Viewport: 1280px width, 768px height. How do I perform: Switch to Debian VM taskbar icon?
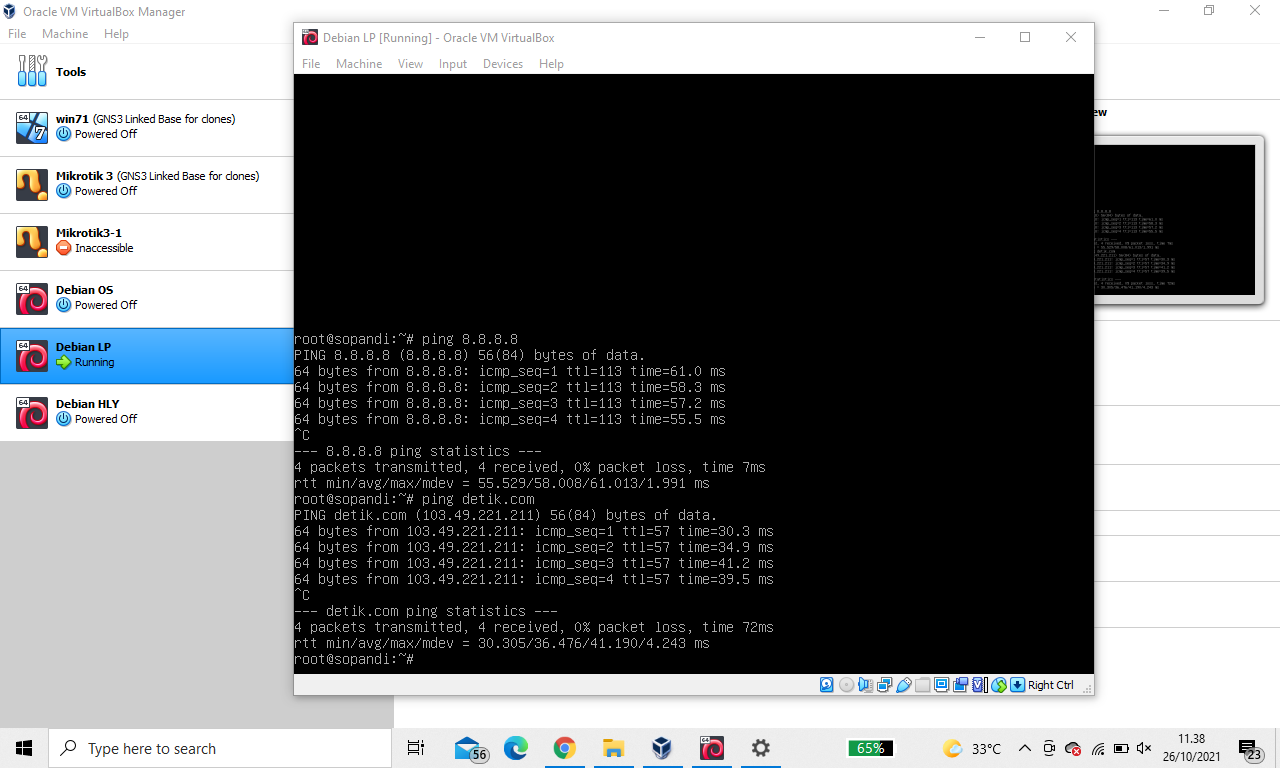point(712,748)
